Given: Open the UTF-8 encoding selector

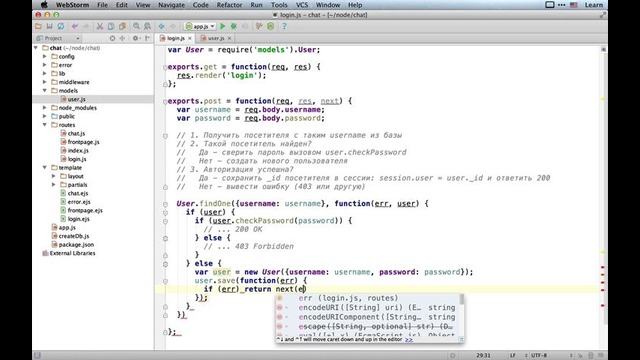Looking at the screenshot, I should click(552, 356).
